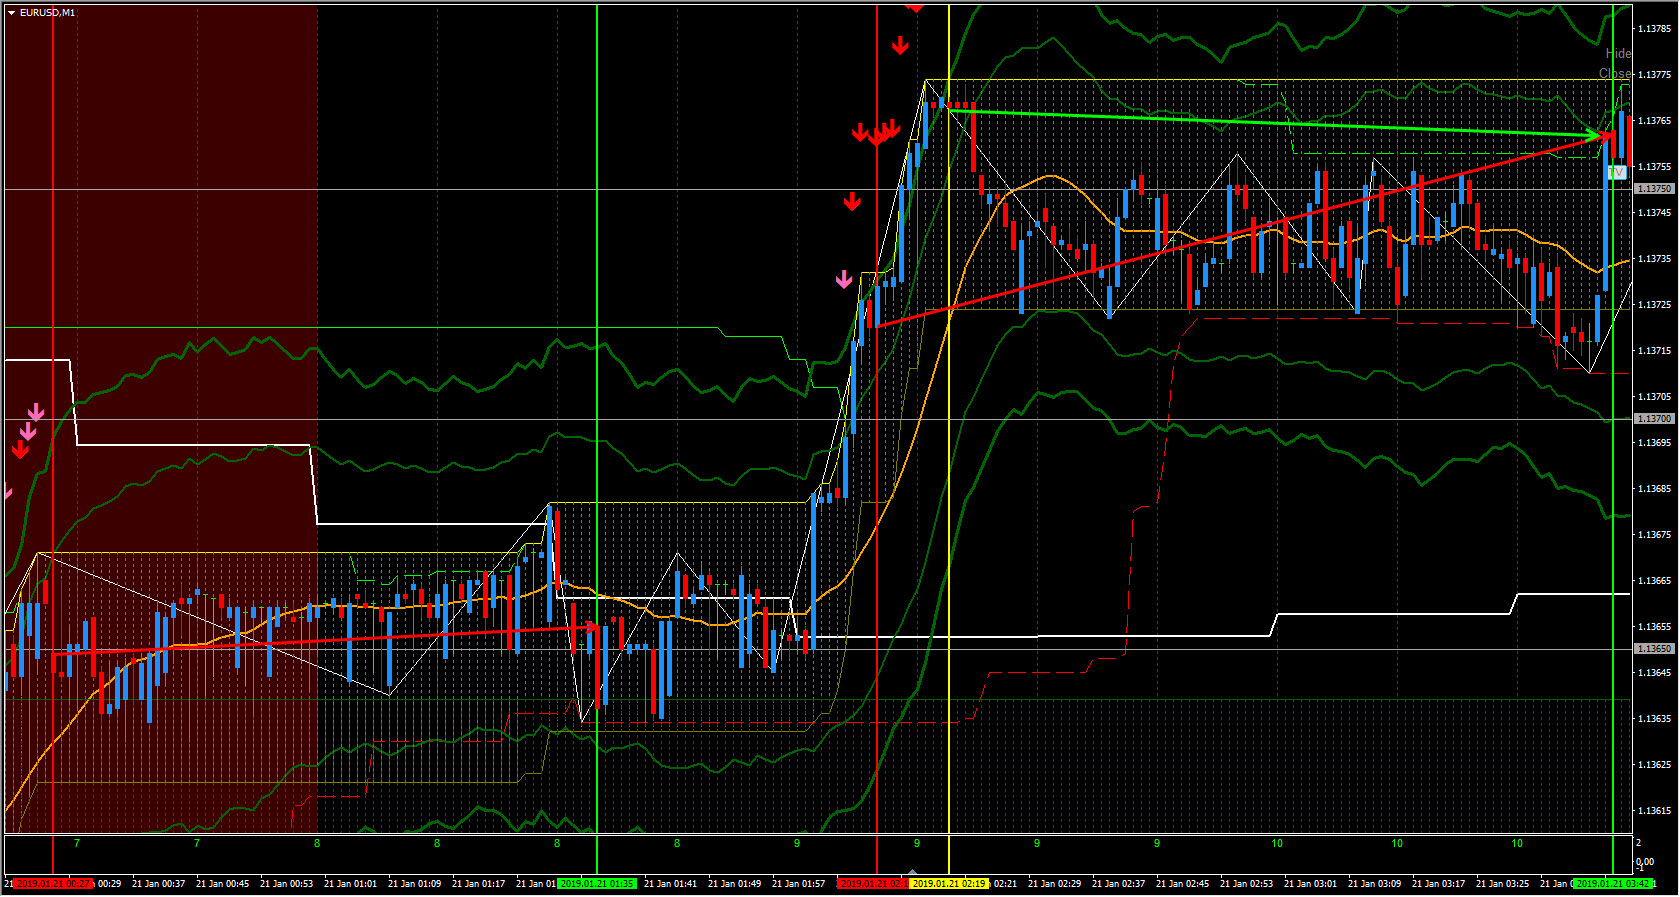
Task: Click the red 2019.01.21 00:27 time label
Action: click(x=54, y=884)
